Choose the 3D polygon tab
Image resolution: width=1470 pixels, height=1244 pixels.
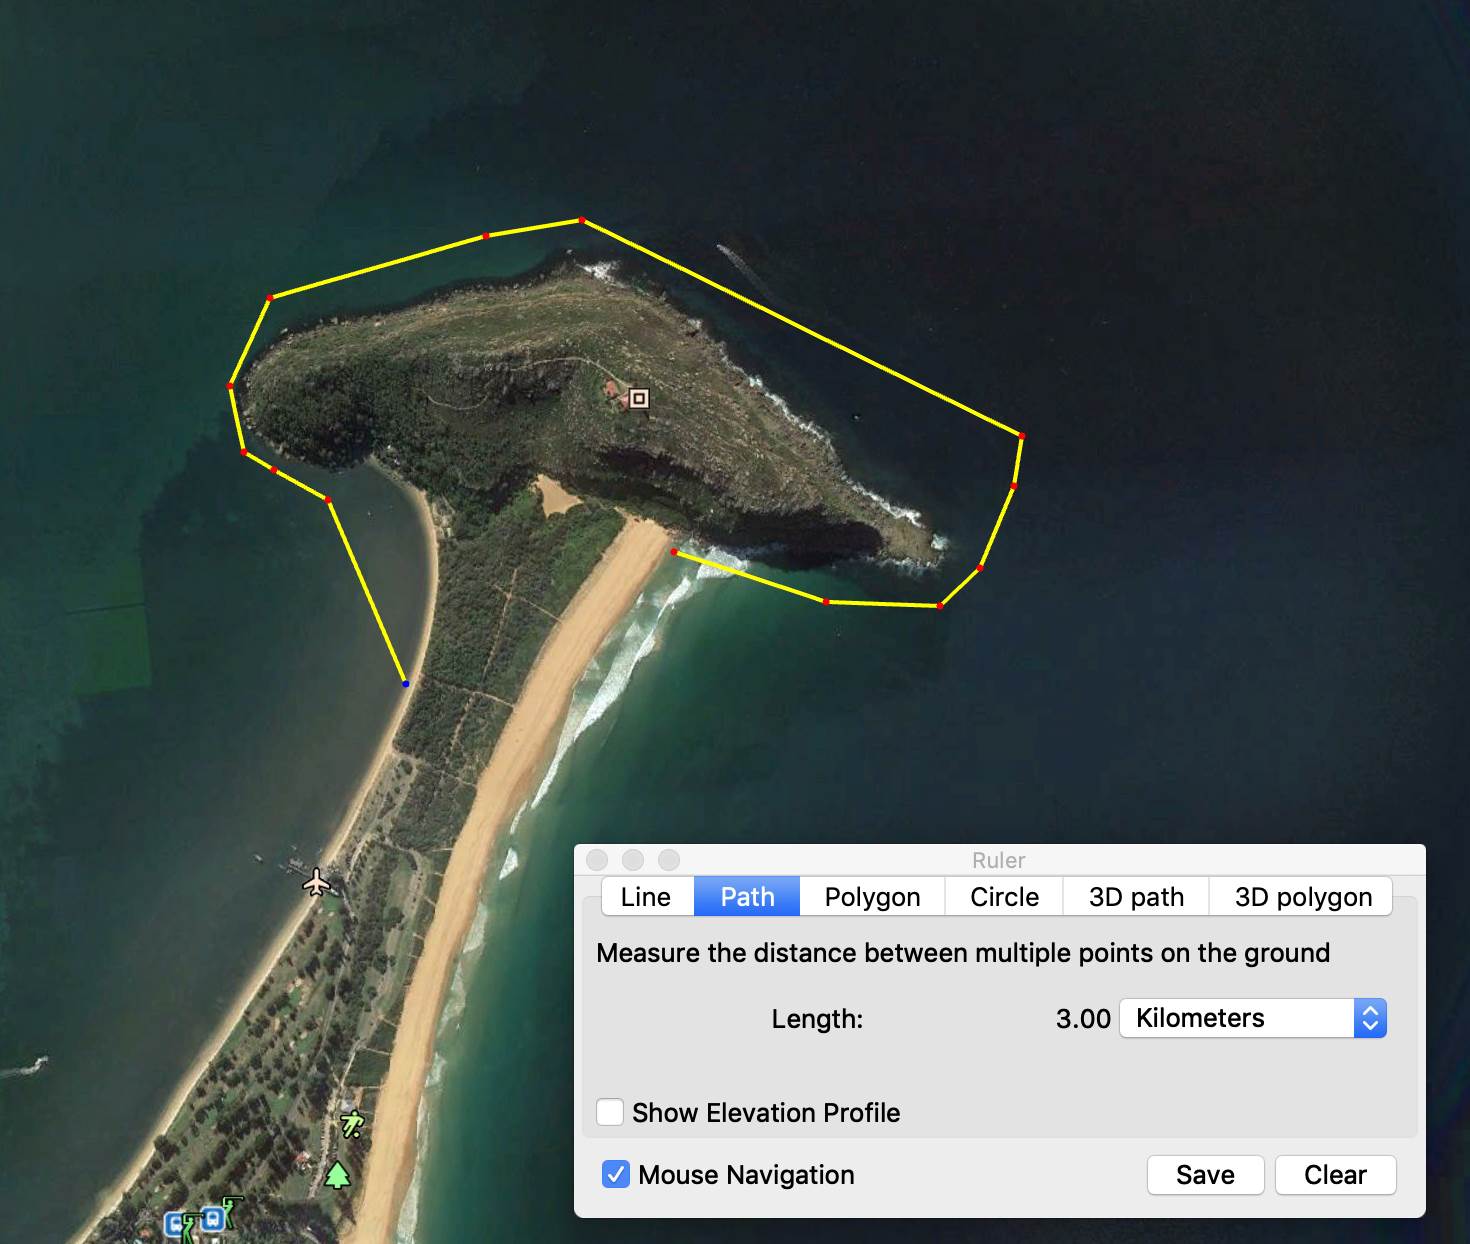(1302, 897)
